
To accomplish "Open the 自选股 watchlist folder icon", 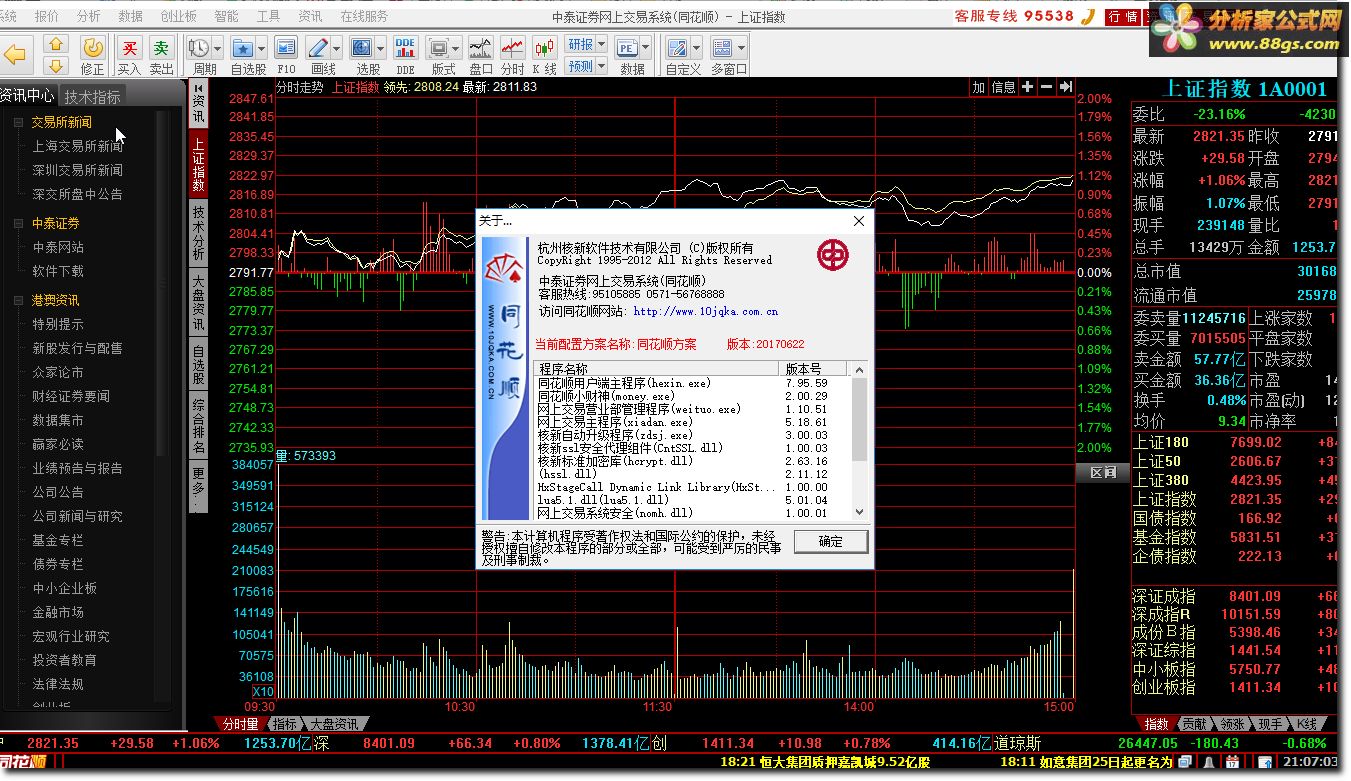I will coord(242,48).
